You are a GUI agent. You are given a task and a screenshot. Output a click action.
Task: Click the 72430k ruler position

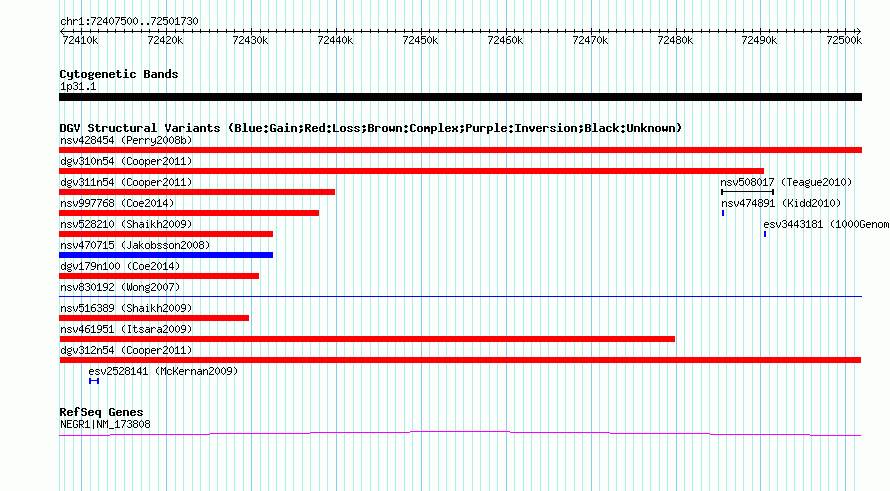tap(250, 40)
